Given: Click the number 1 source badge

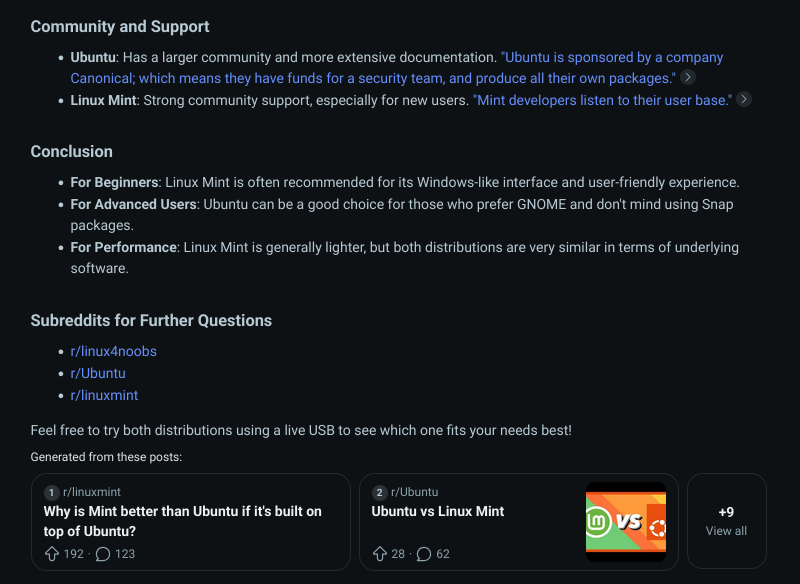Looking at the screenshot, I should pos(52,492).
